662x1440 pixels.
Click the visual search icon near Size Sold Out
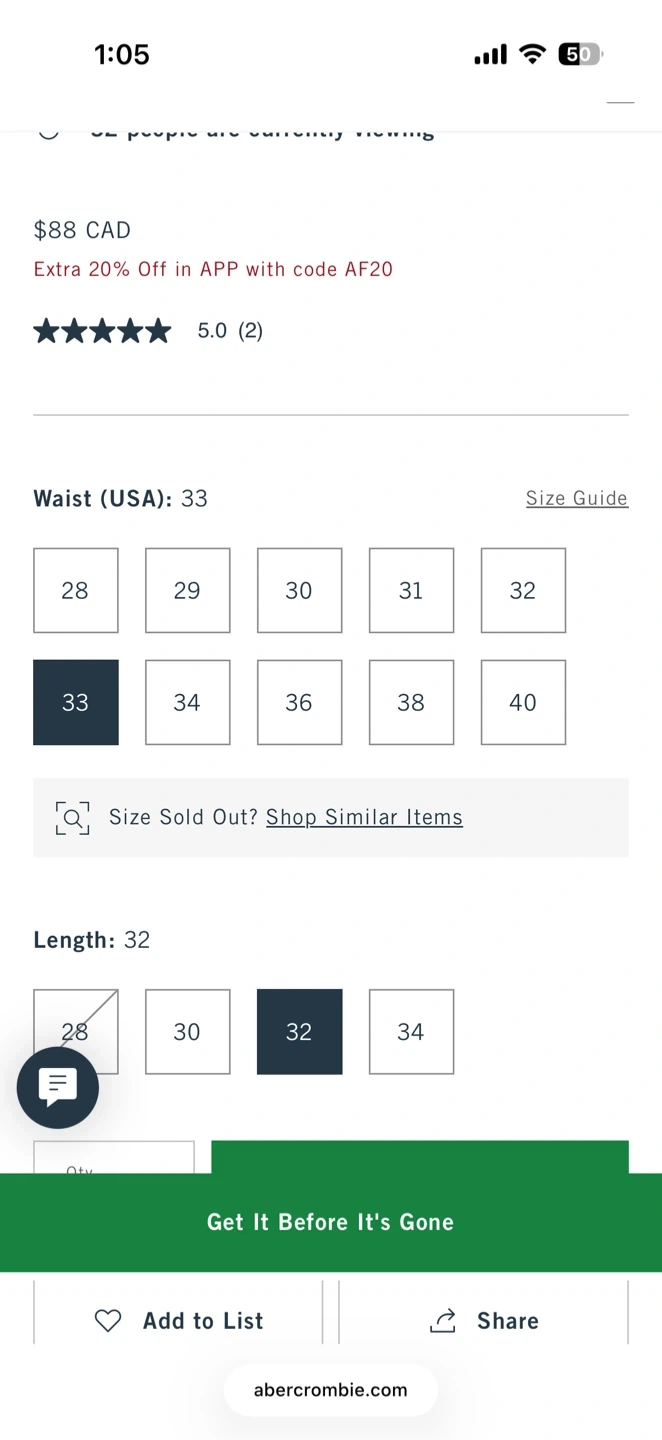(72, 818)
